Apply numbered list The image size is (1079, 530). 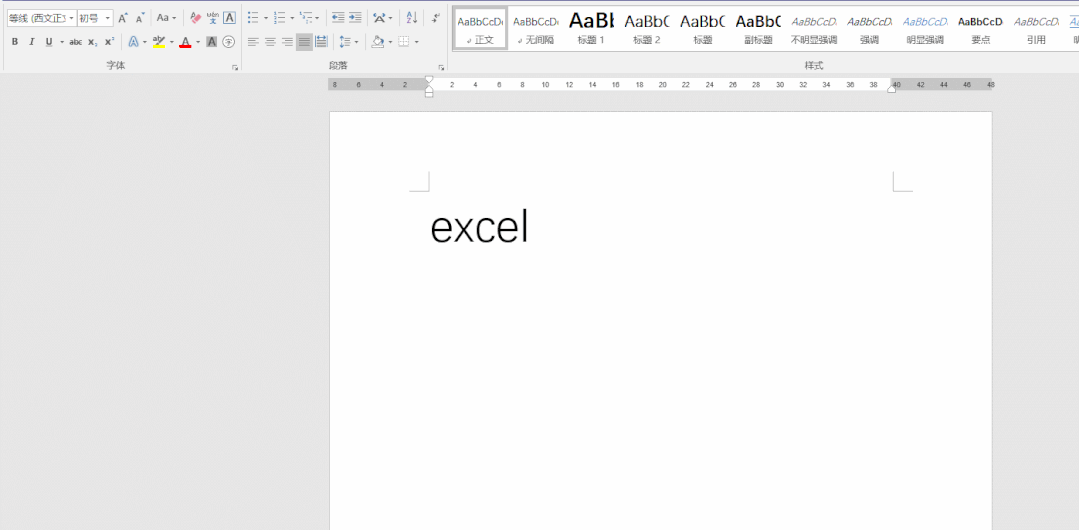[x=279, y=18]
